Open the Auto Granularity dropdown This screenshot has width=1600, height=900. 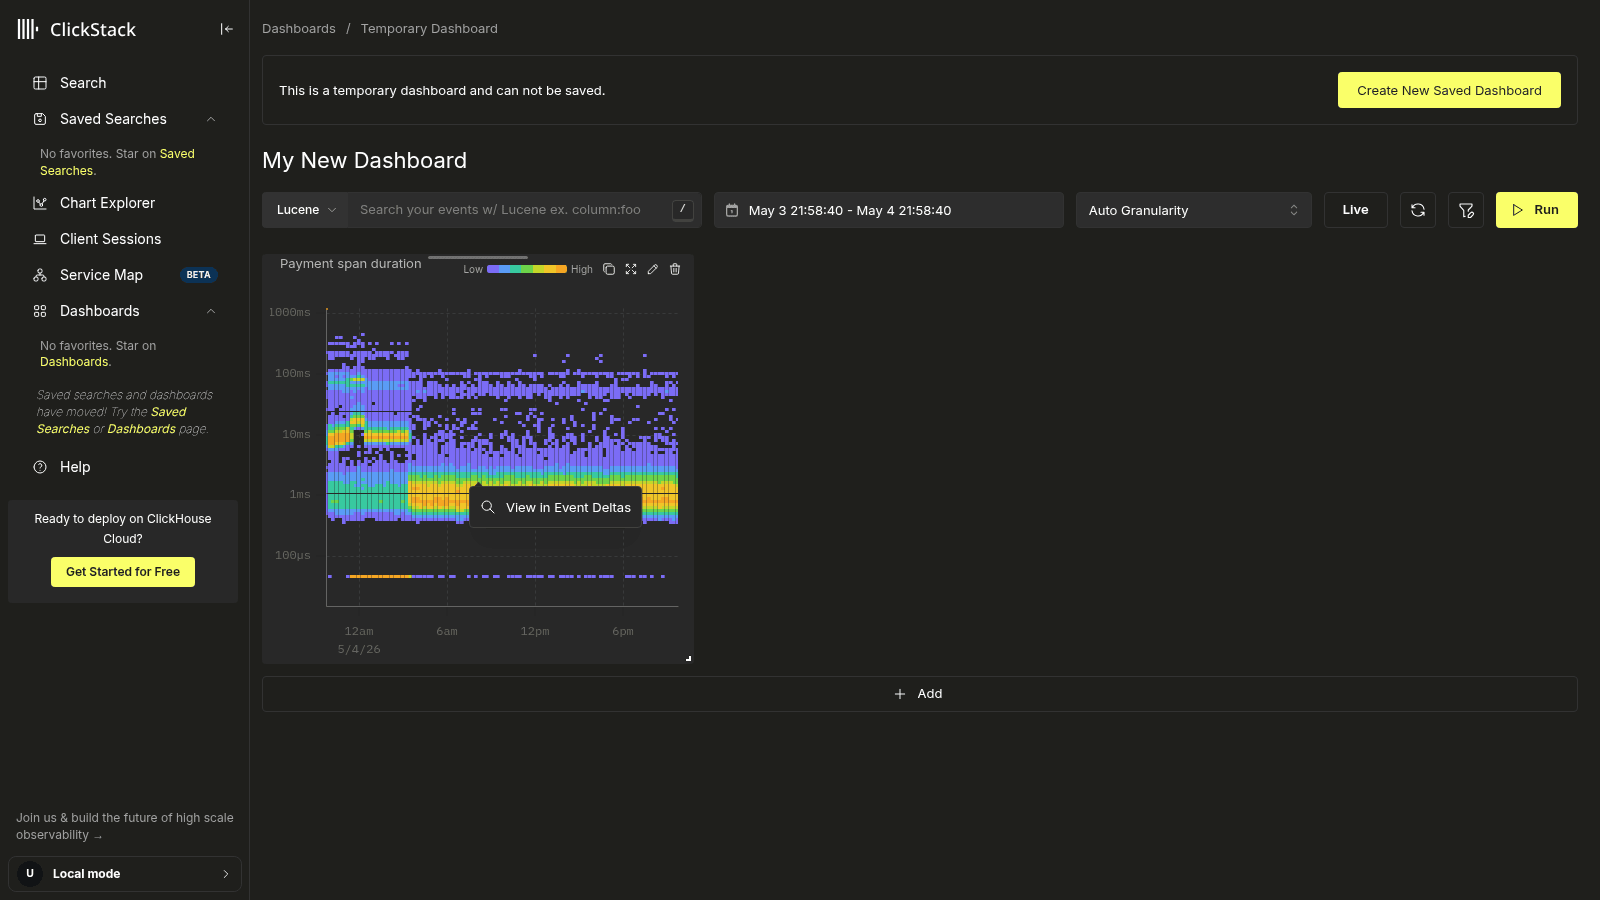1194,210
